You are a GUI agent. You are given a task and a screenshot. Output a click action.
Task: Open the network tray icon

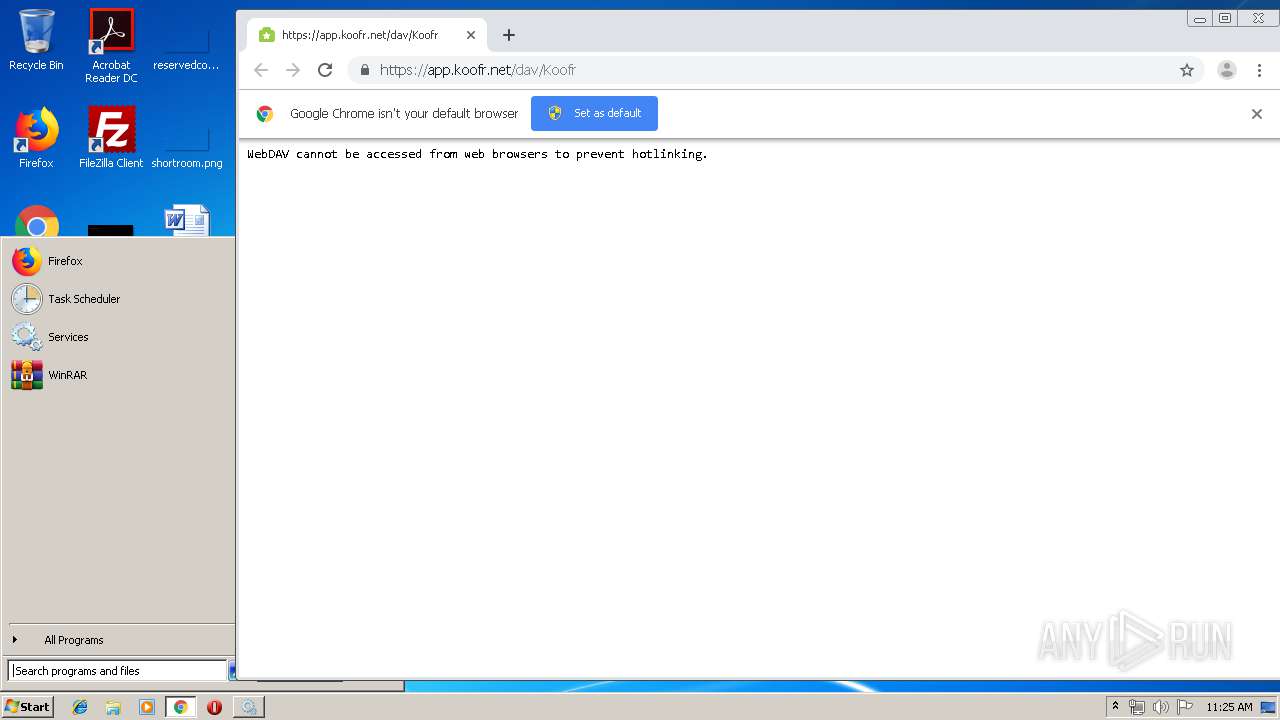coord(1137,707)
